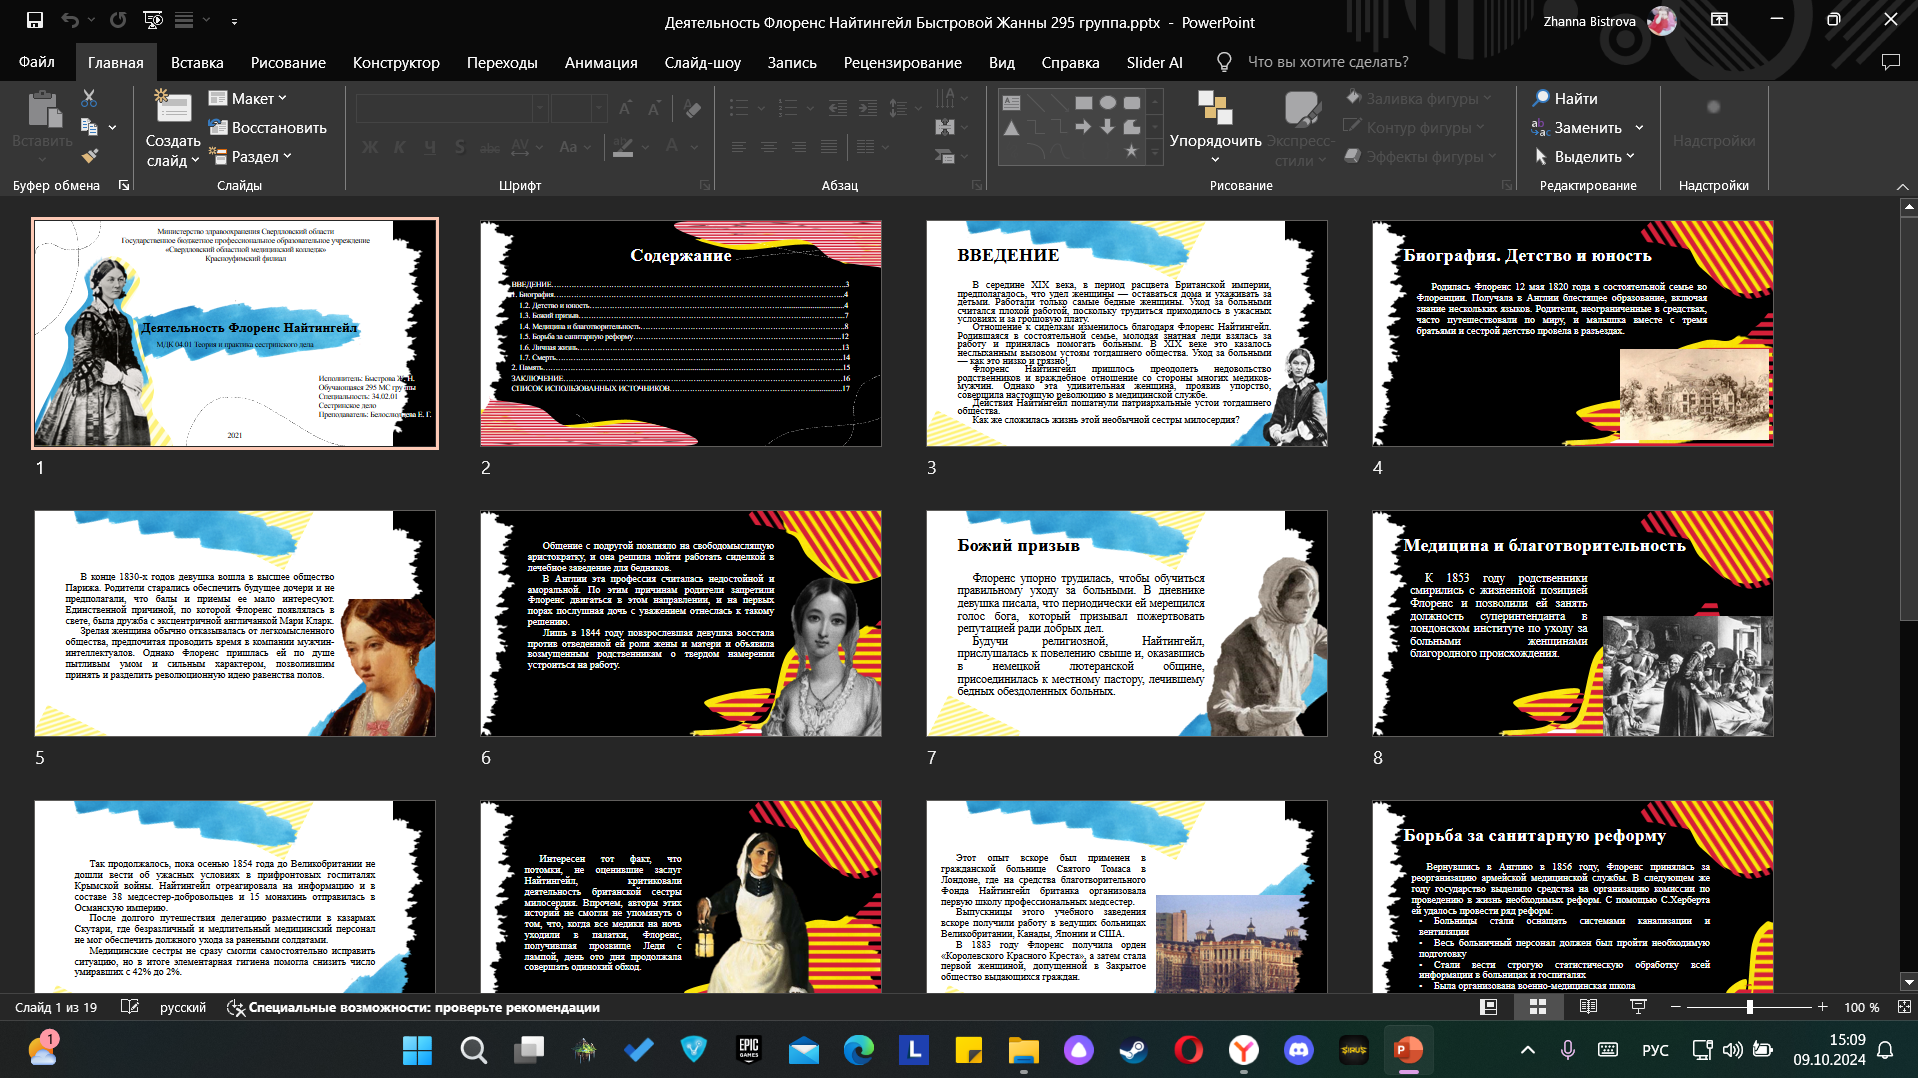
Task: Expand the Раздел section dropdown
Action: (x=250, y=156)
